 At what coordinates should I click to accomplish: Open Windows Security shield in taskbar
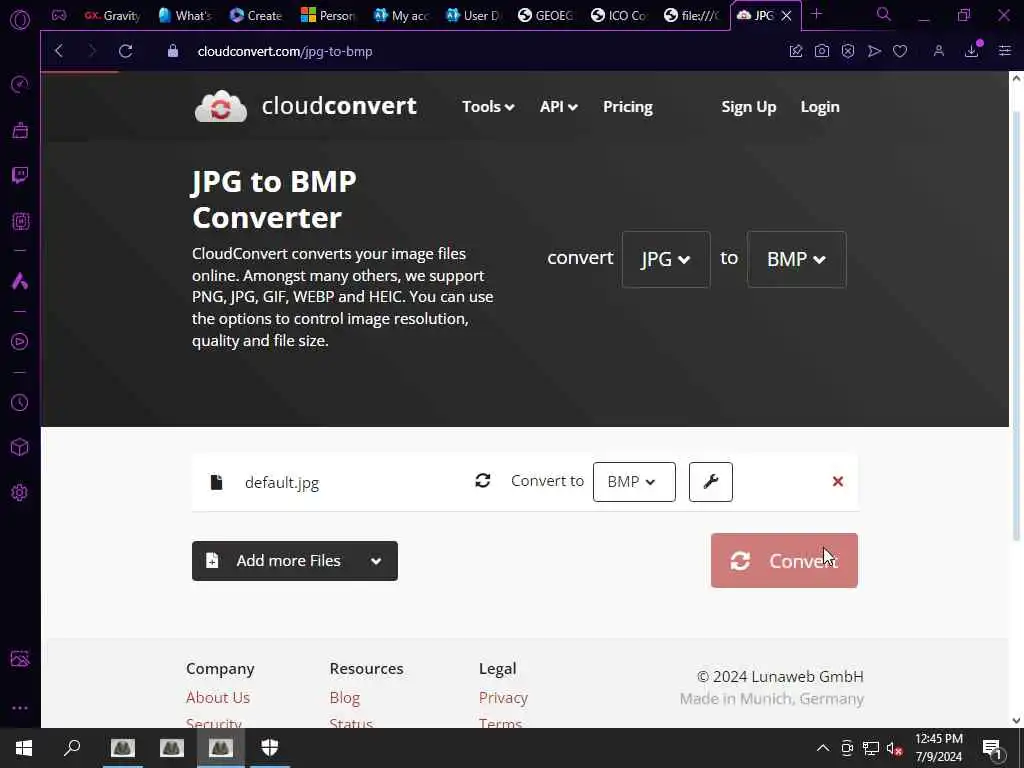tap(270, 748)
